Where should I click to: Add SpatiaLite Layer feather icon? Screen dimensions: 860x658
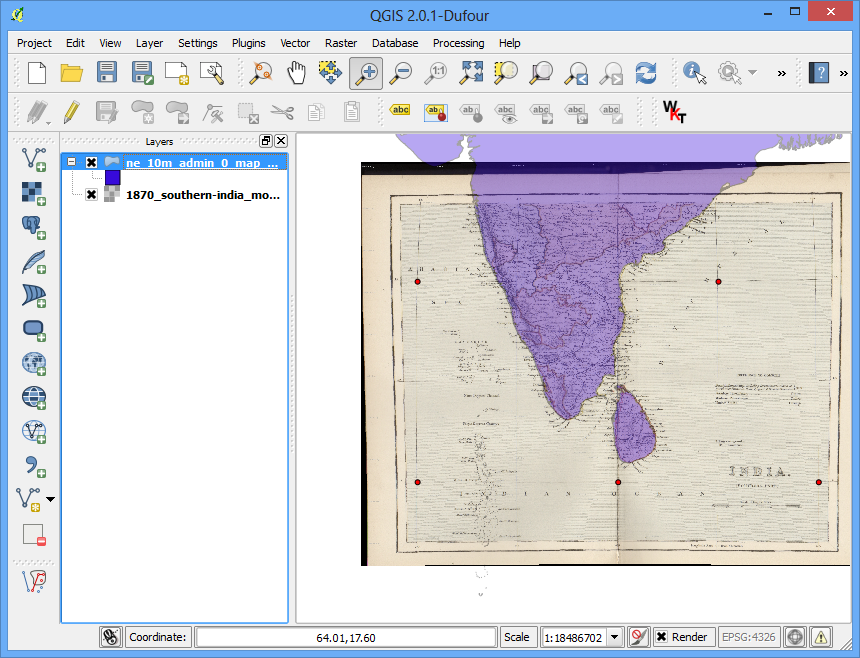(x=34, y=262)
